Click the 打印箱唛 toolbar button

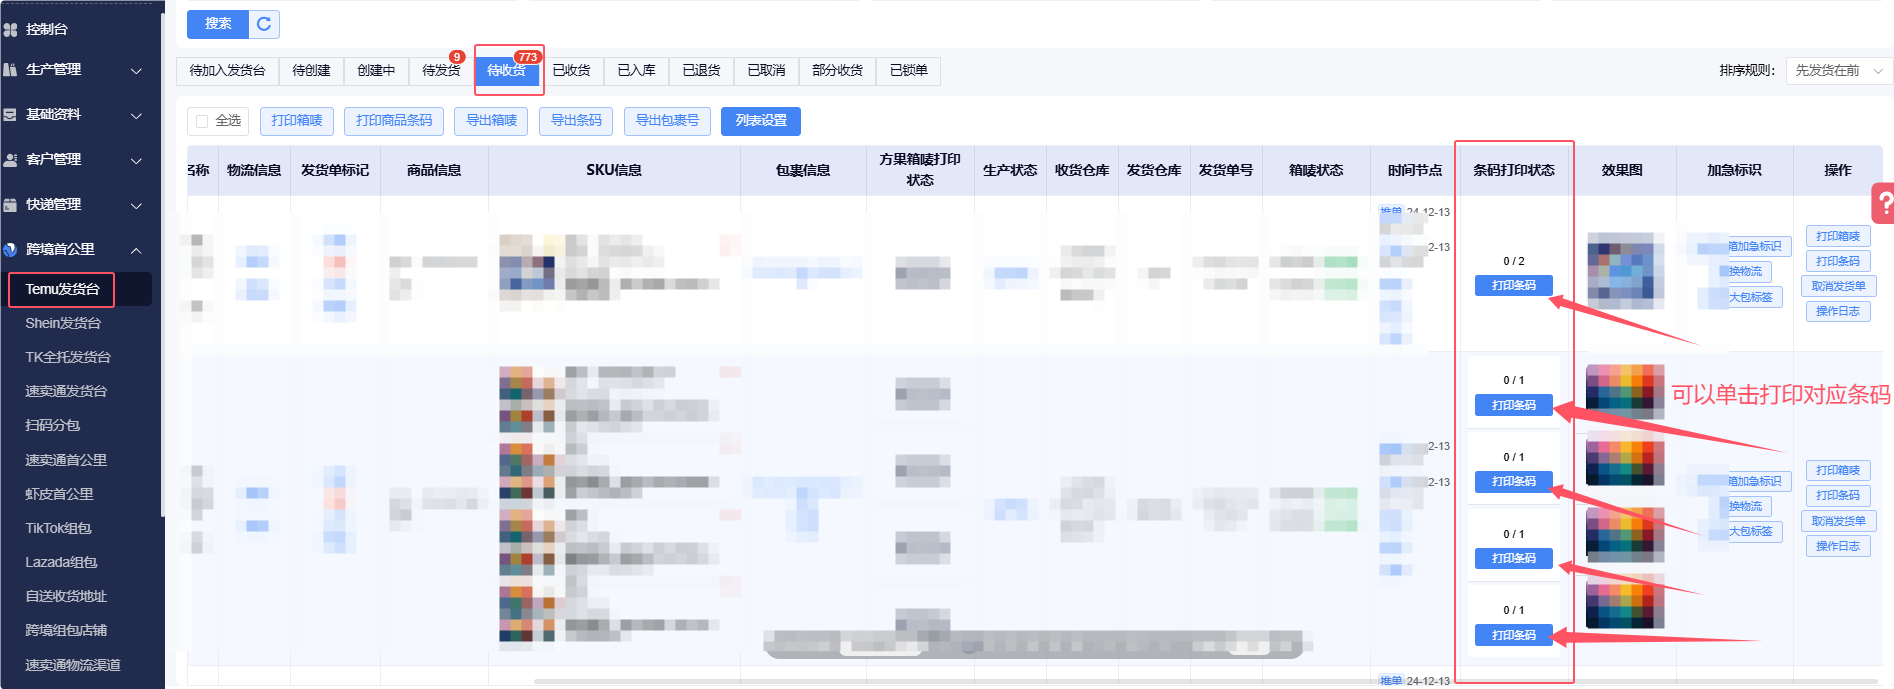(x=297, y=121)
